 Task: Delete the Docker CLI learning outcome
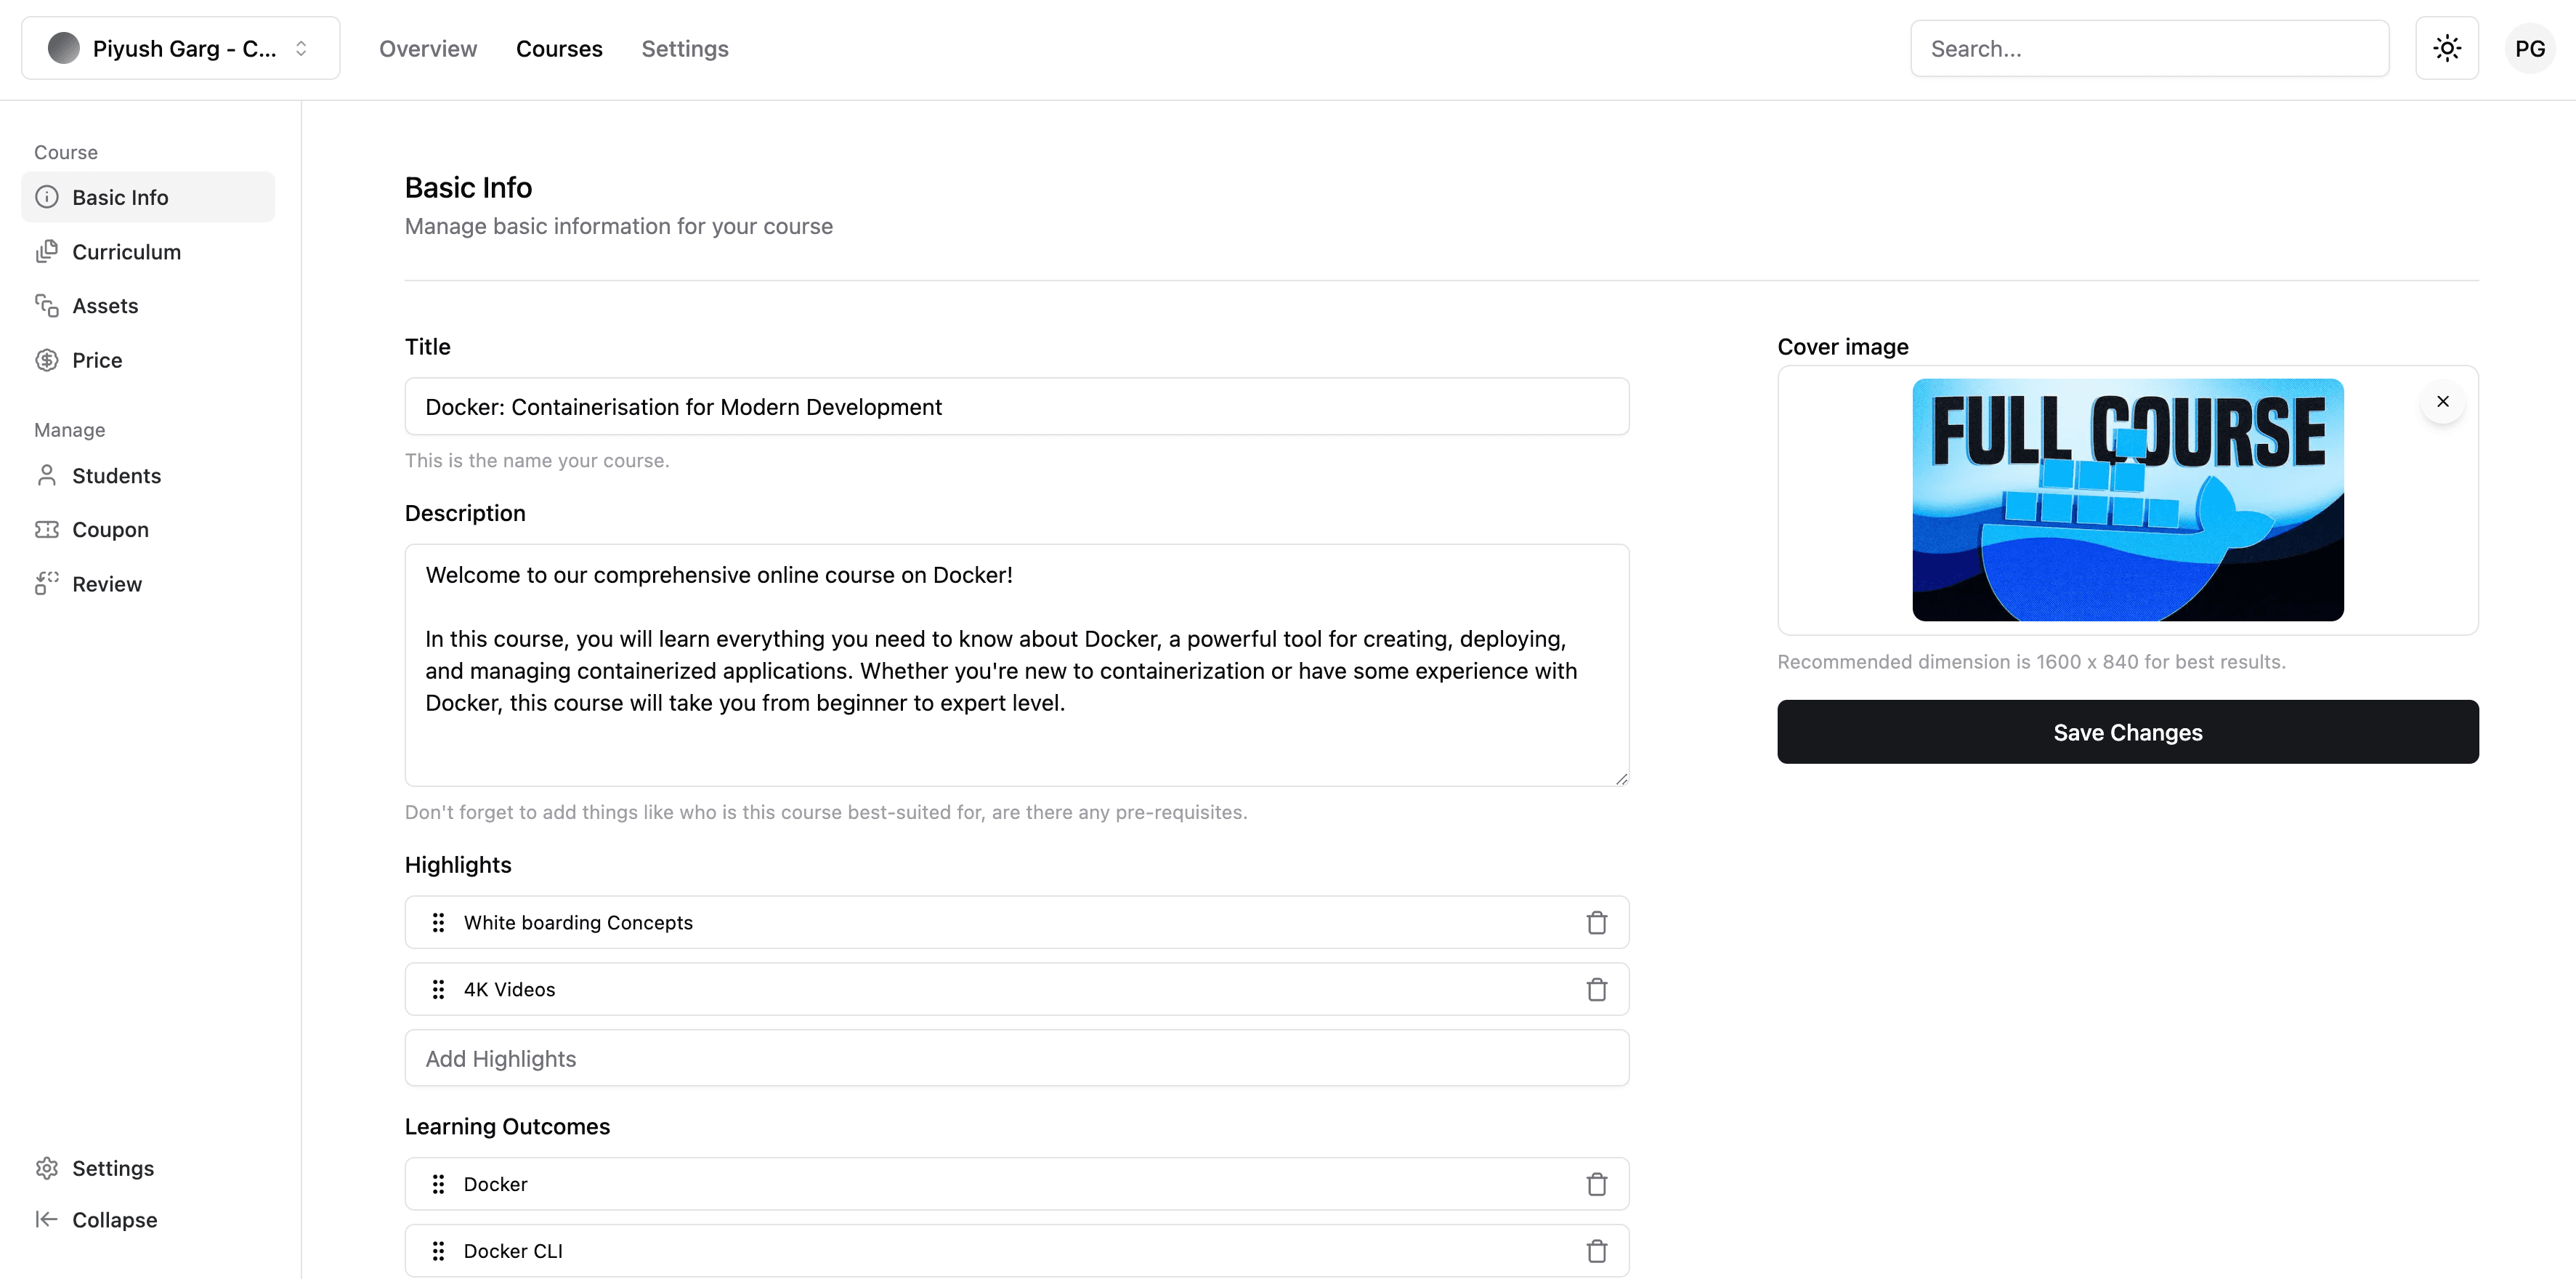tap(1596, 1251)
